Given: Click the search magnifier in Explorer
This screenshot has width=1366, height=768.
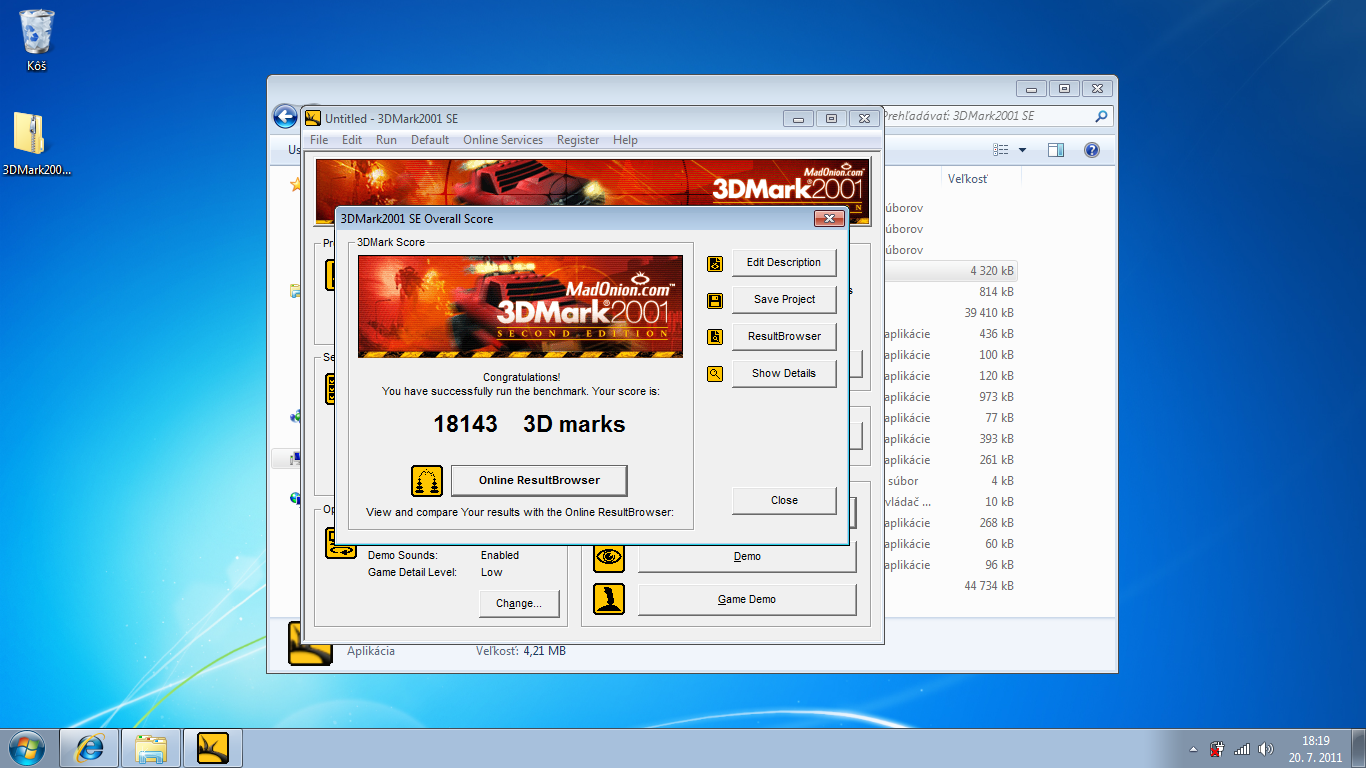Looking at the screenshot, I should tap(1102, 116).
